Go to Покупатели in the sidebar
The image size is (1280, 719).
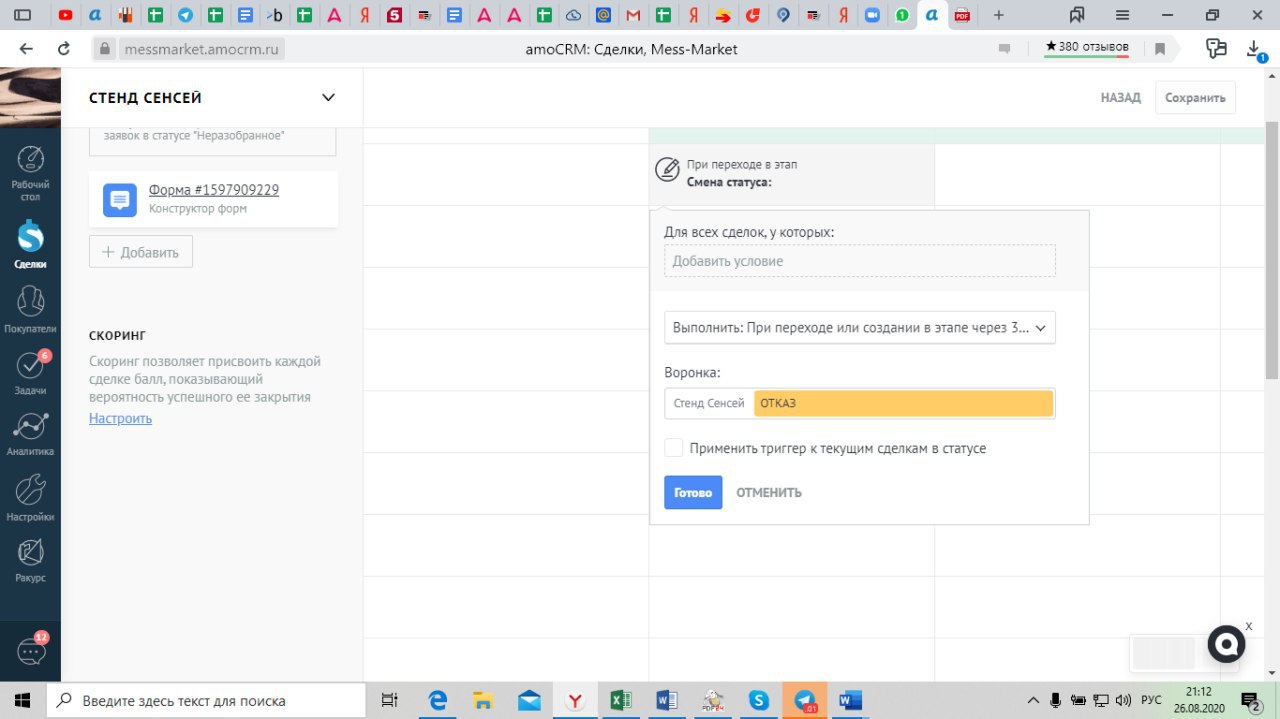point(31,310)
